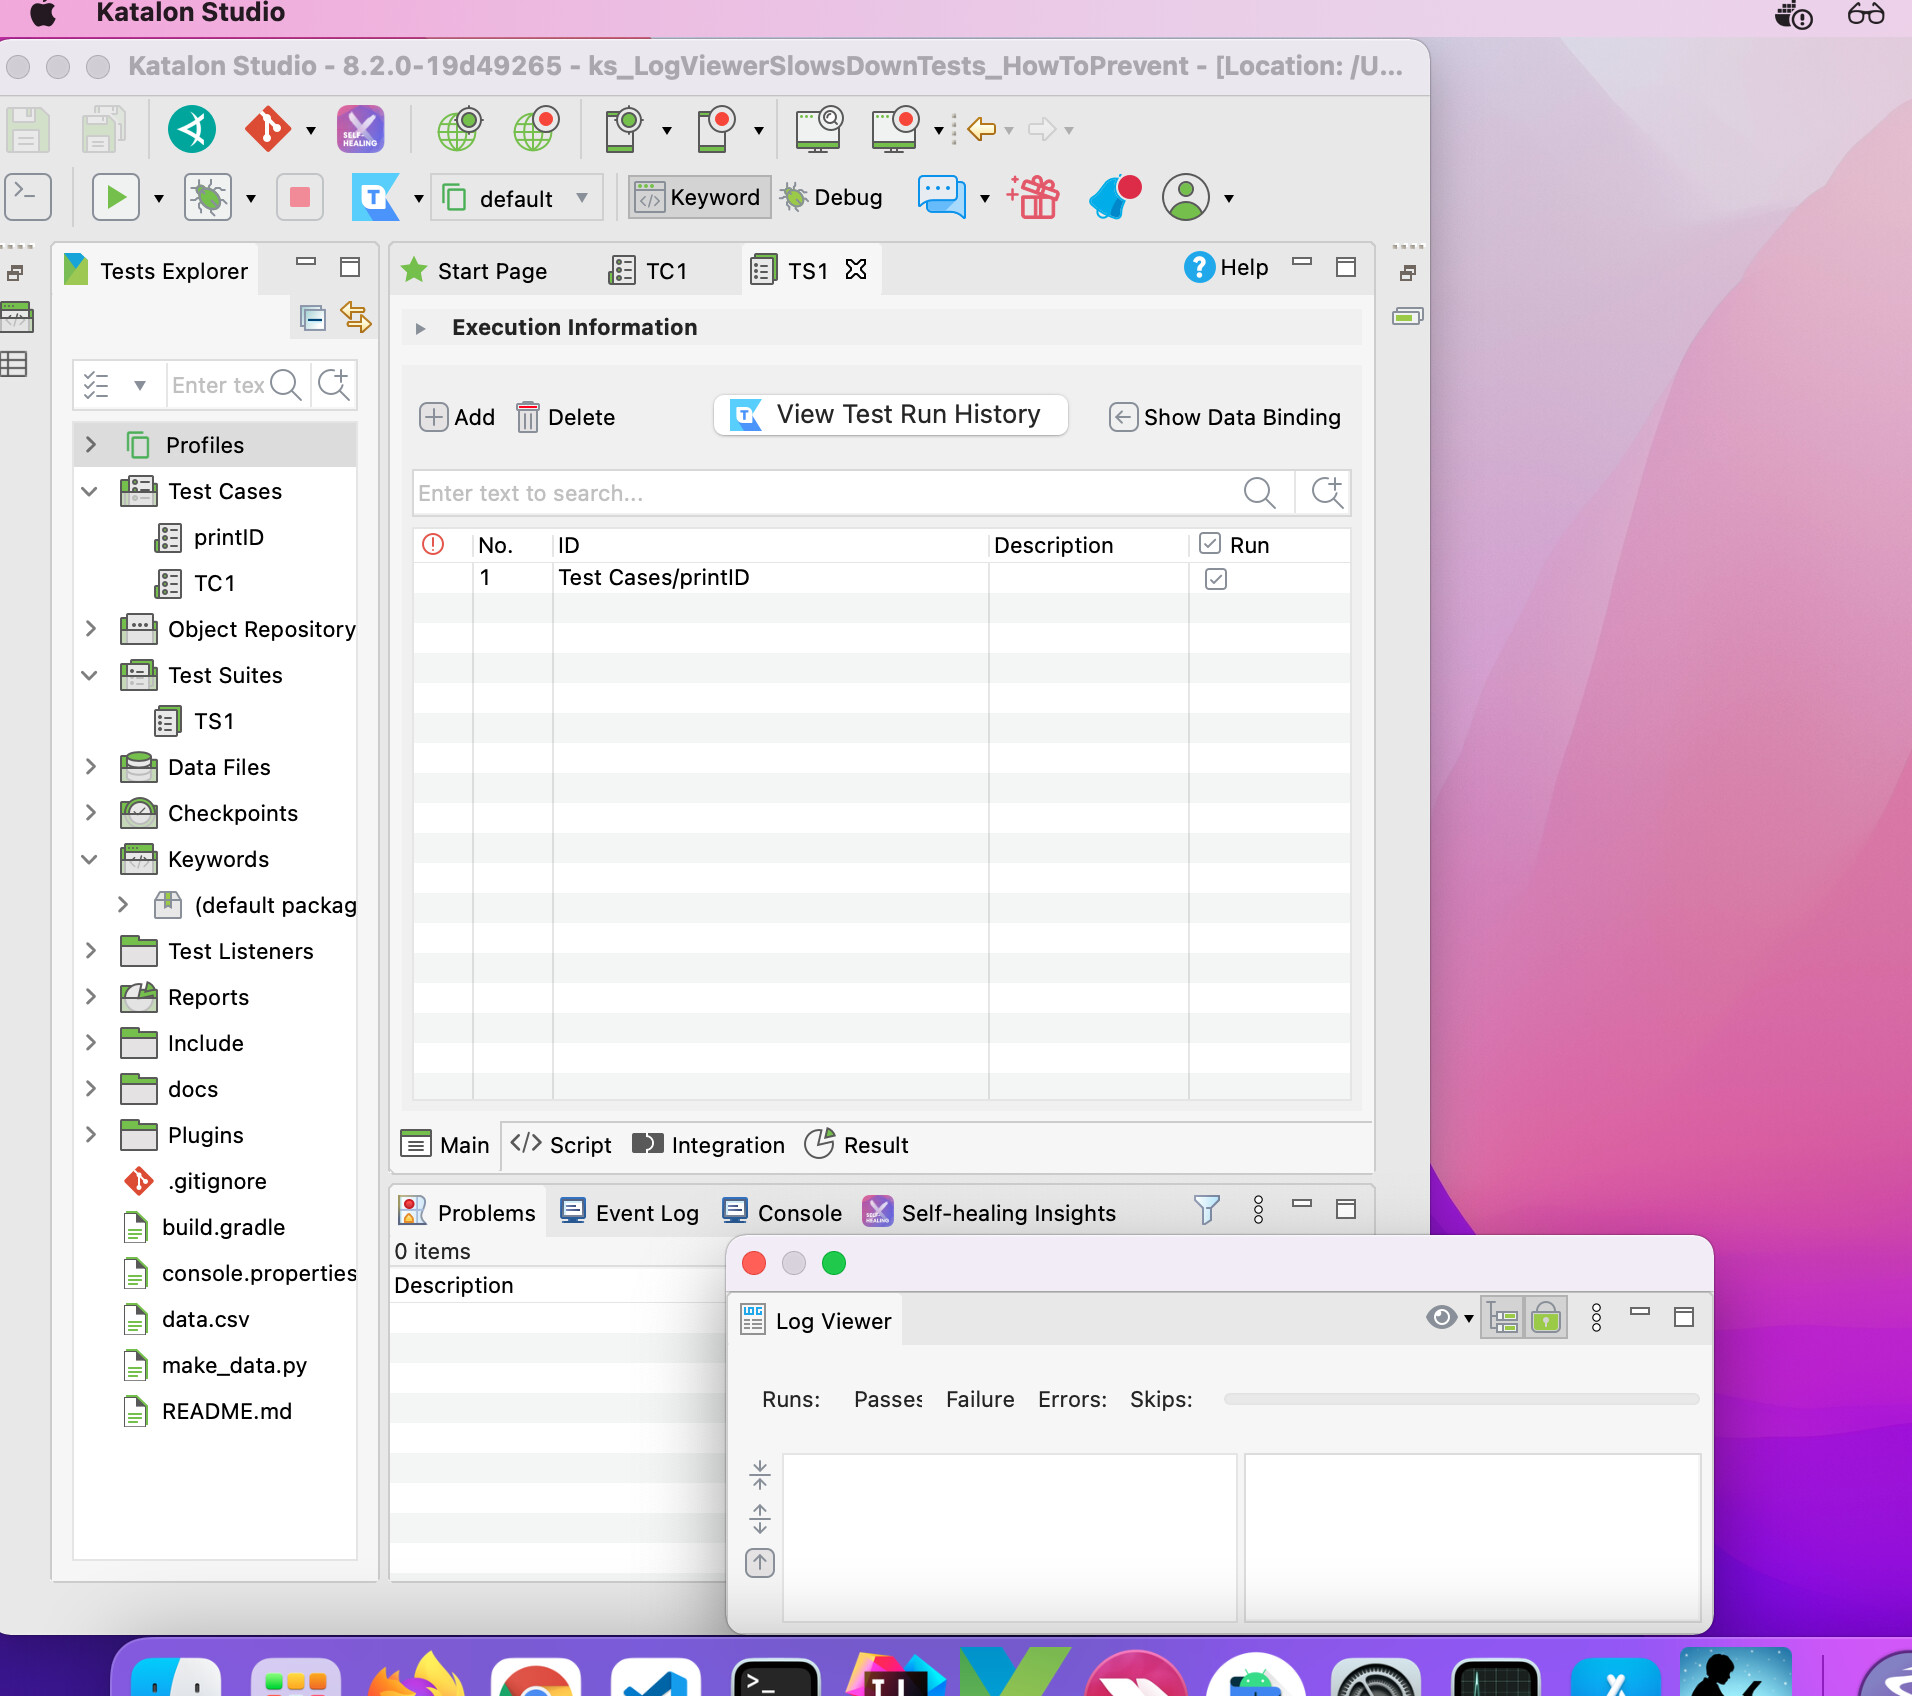The image size is (1912, 1696).
Task: Open the Run button dropdown arrow
Action: click(x=159, y=198)
